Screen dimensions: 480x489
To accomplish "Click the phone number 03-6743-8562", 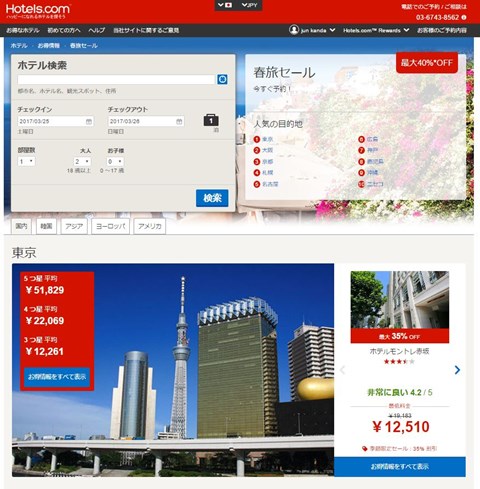I will (437, 17).
